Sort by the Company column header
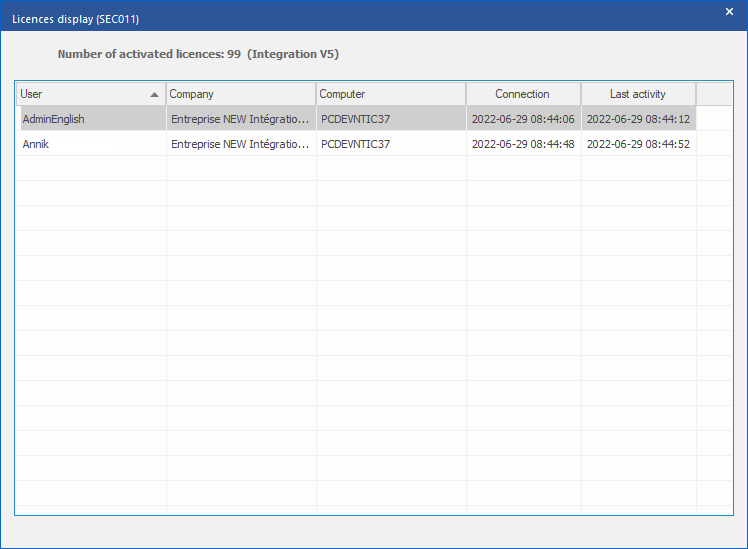The height and width of the screenshot is (549, 748). [x=240, y=94]
